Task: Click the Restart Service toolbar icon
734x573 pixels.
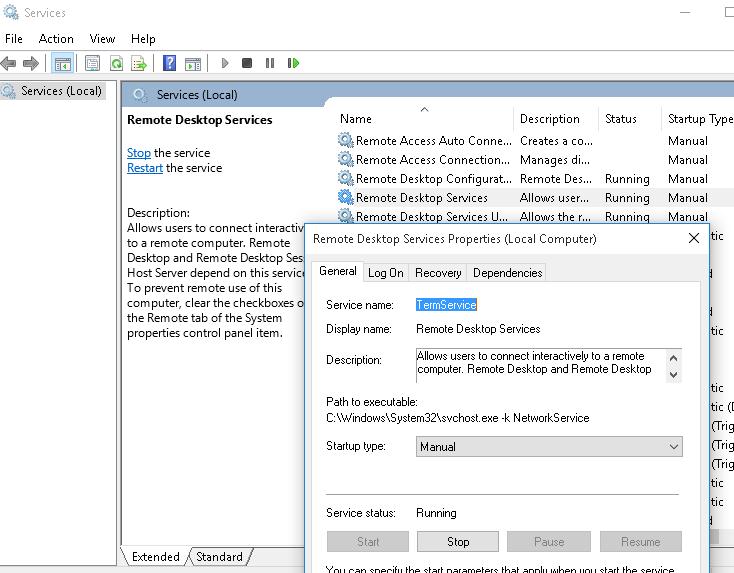Action: (x=293, y=63)
